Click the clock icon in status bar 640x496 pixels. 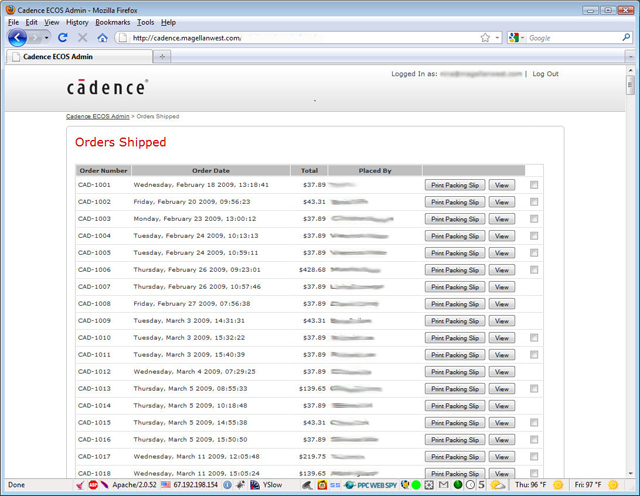pos(470,485)
